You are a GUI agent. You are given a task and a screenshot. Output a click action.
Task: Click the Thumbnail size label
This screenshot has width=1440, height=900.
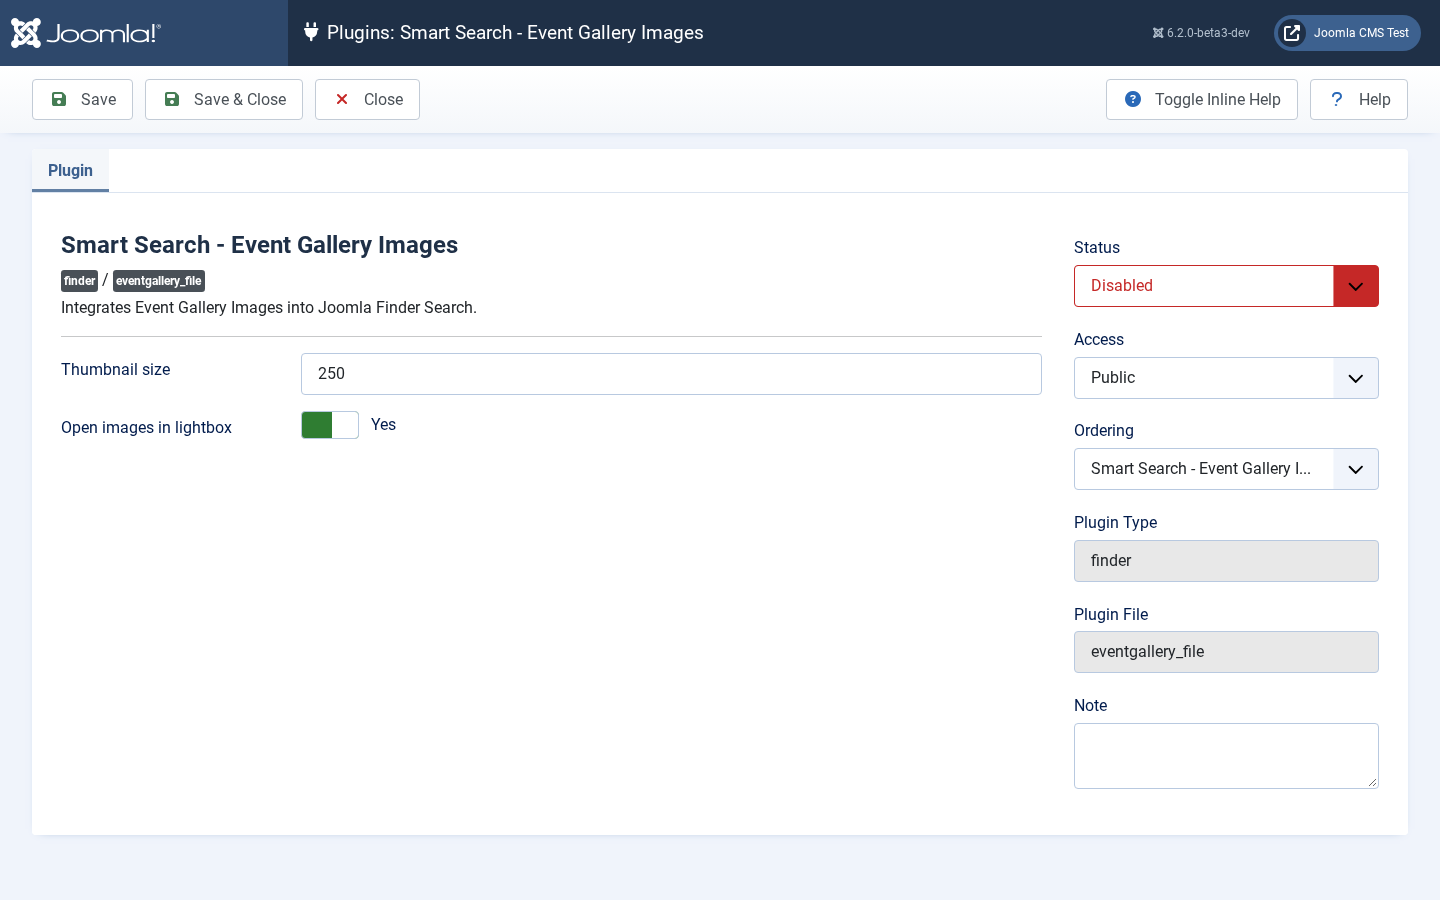116,369
